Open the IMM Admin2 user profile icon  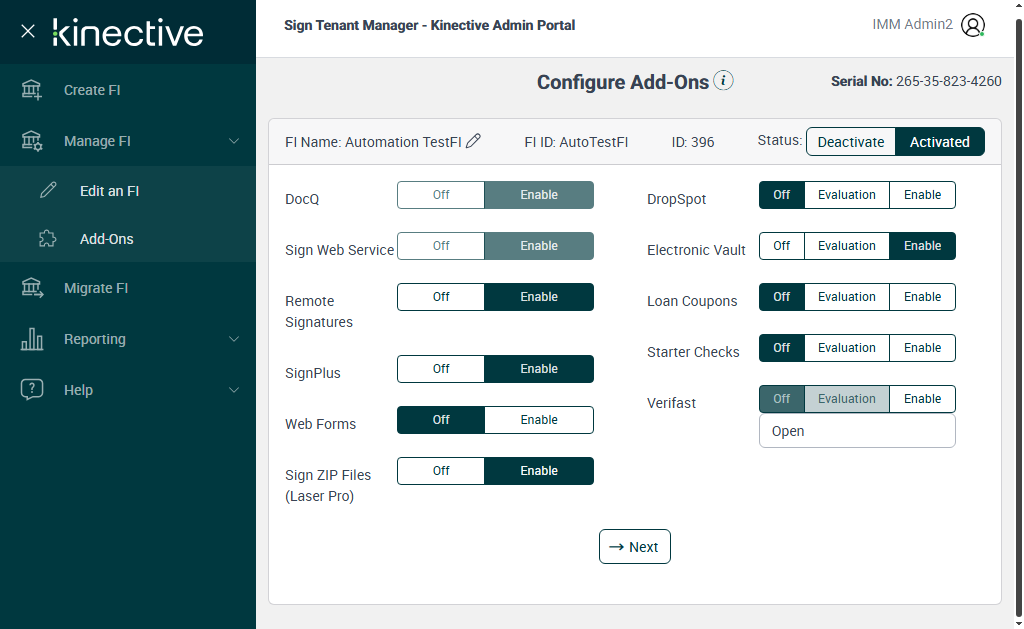pos(972,26)
